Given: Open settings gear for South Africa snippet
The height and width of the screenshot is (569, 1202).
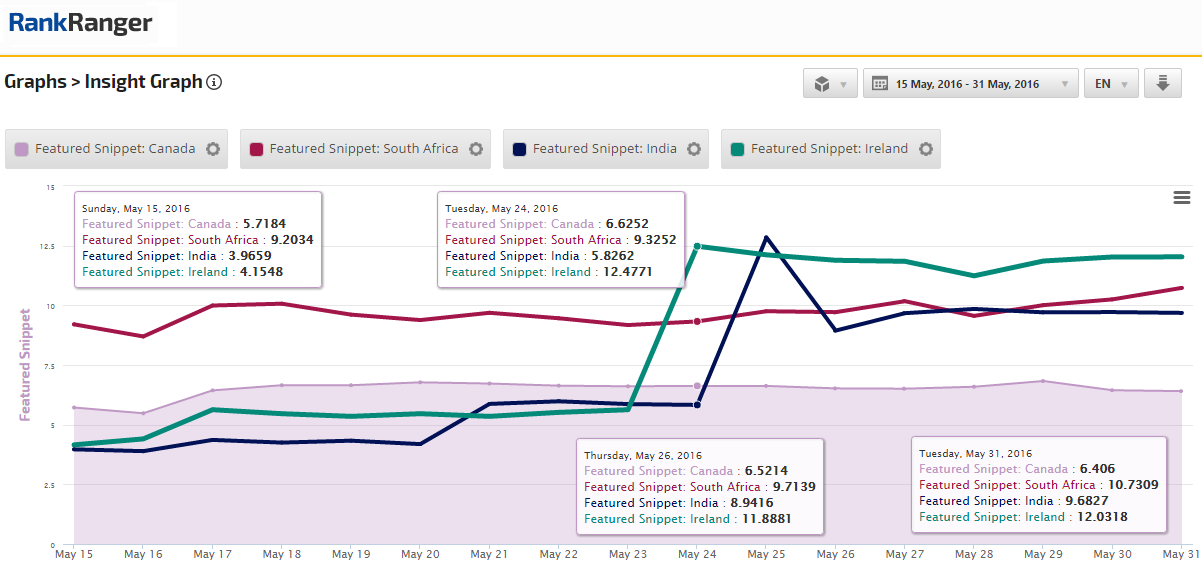Looking at the screenshot, I should (x=476, y=149).
